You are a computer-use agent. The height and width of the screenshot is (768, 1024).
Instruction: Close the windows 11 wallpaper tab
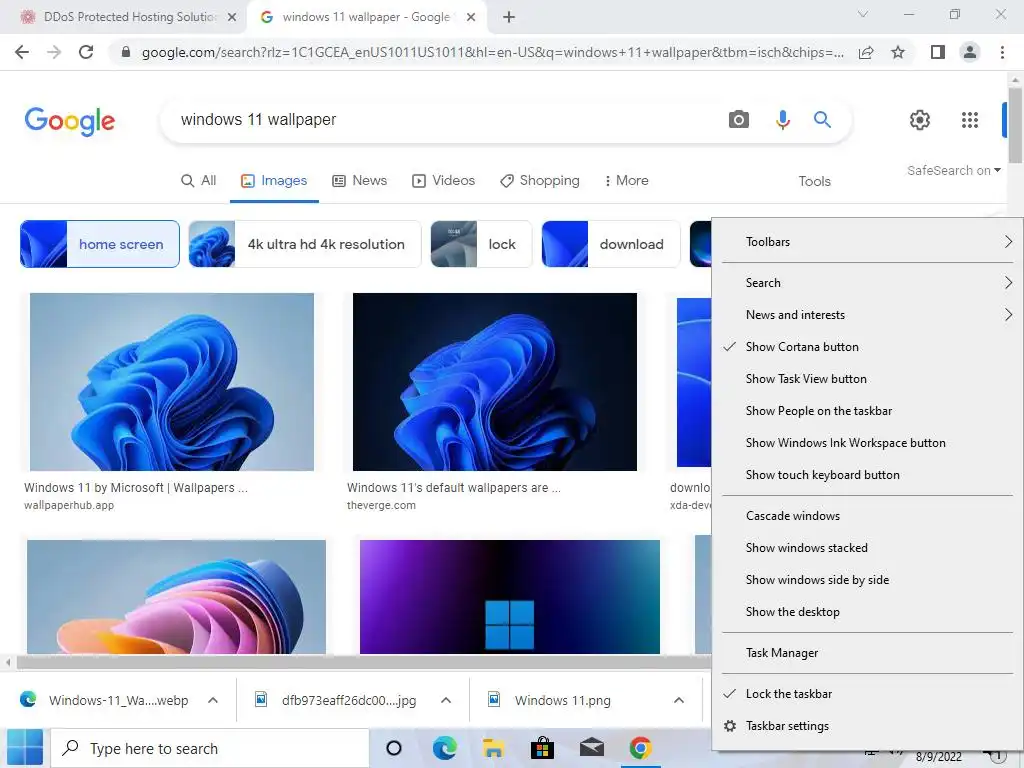pyautogui.click(x=471, y=17)
